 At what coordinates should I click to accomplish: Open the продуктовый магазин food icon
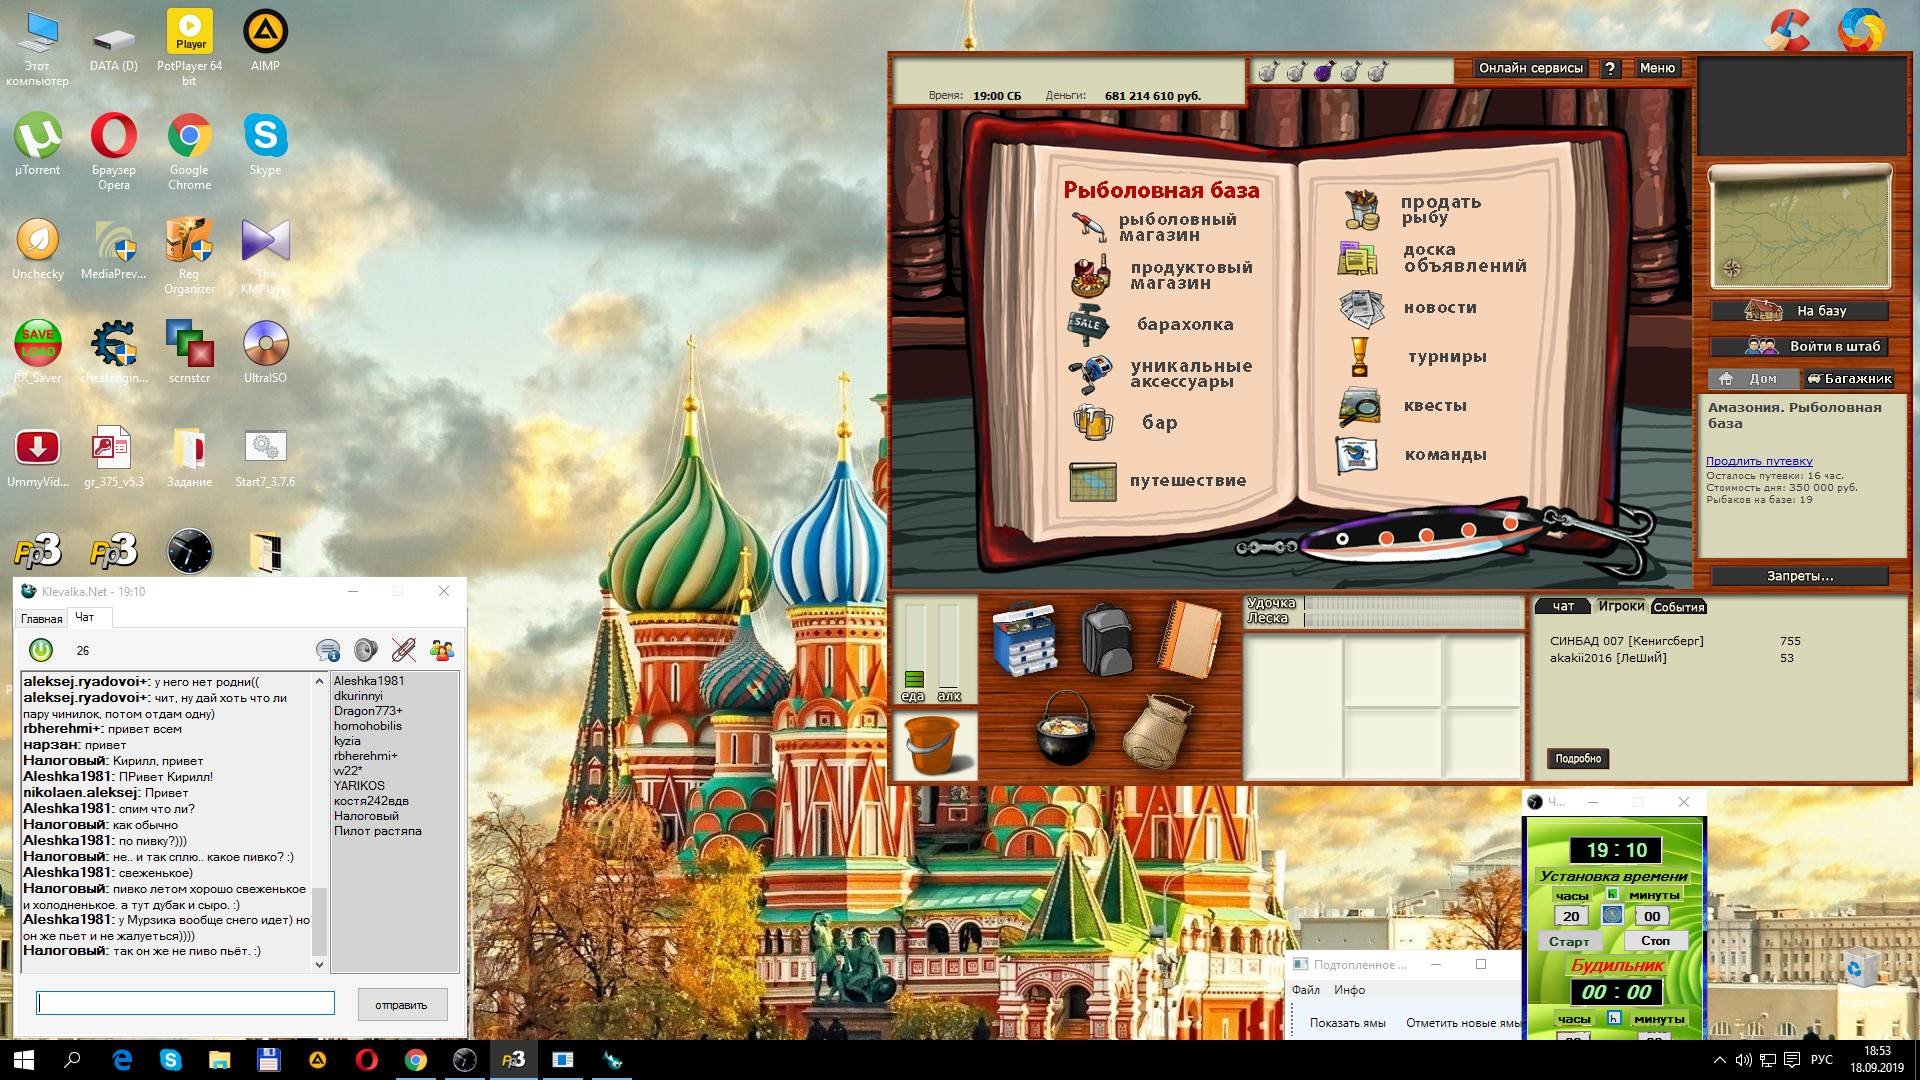(1090, 275)
